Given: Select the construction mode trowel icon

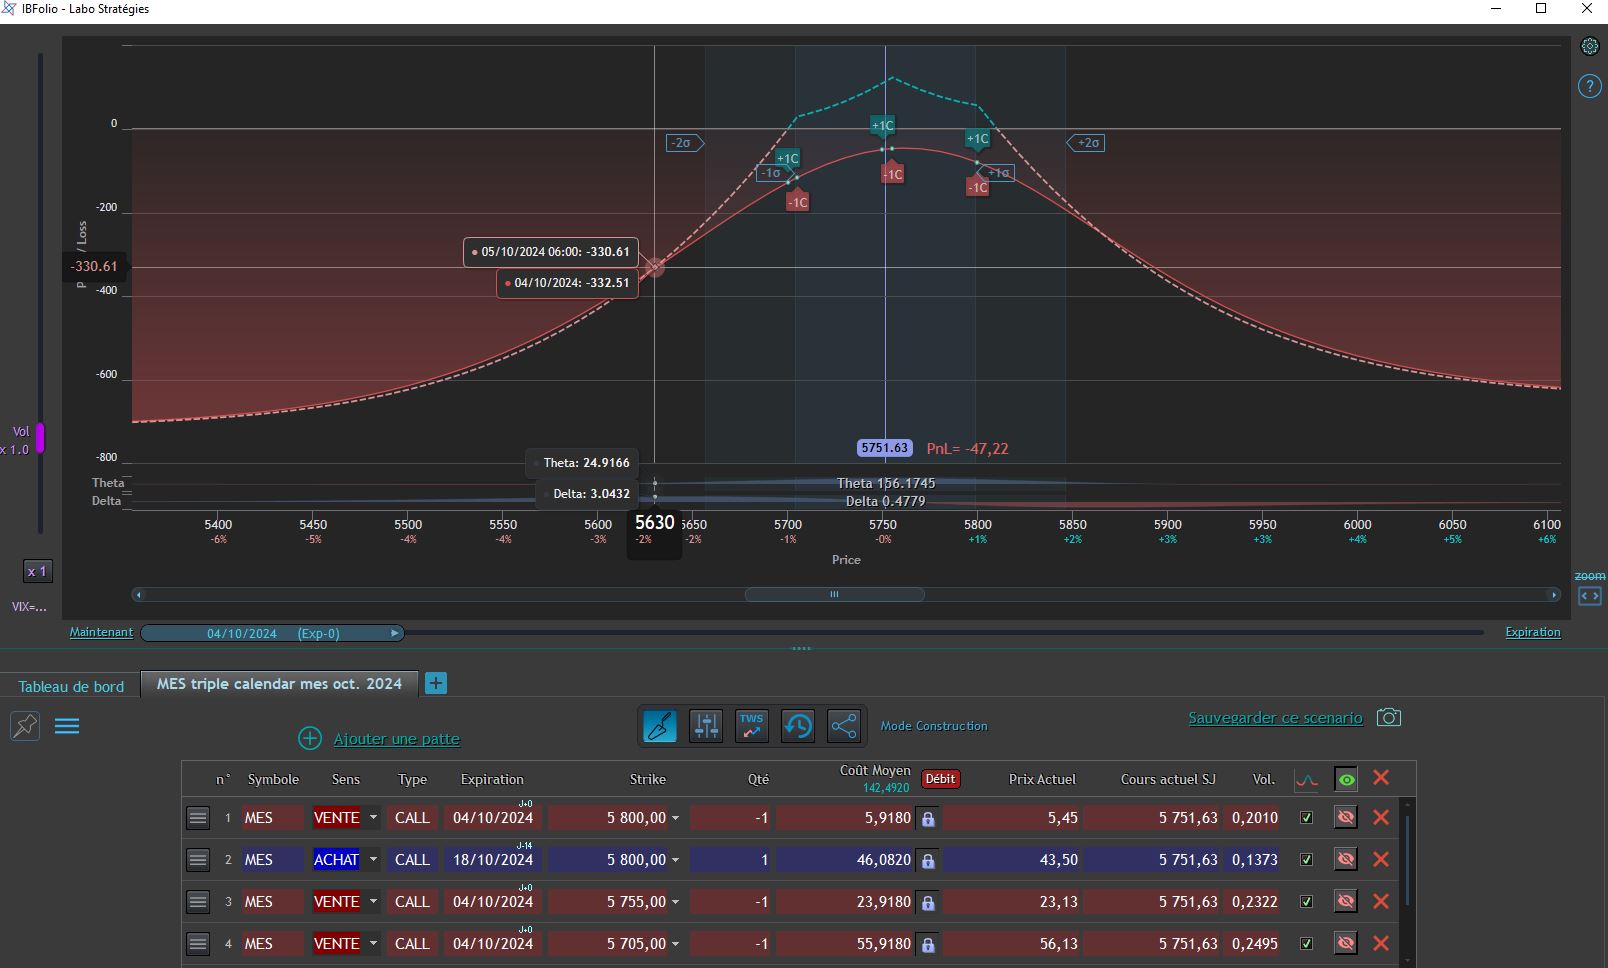Looking at the screenshot, I should point(660,726).
